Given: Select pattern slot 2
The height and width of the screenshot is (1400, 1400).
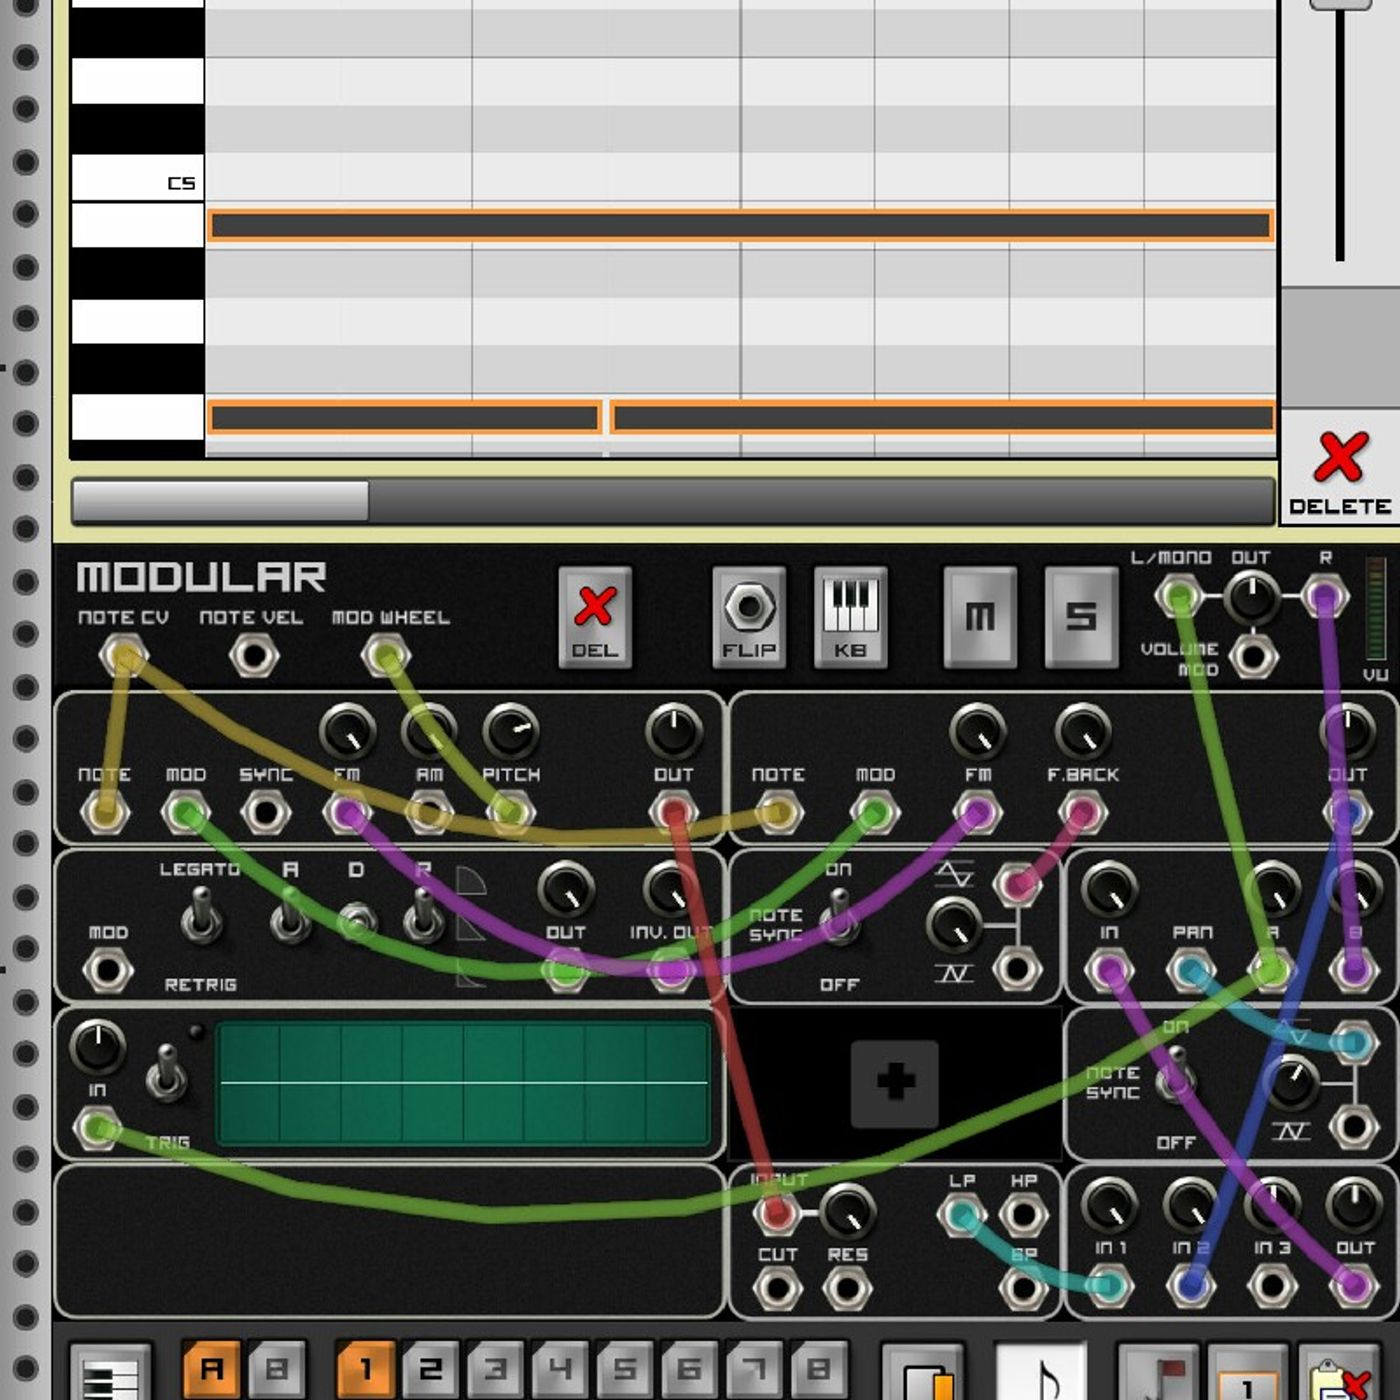Looking at the screenshot, I should click(430, 1369).
